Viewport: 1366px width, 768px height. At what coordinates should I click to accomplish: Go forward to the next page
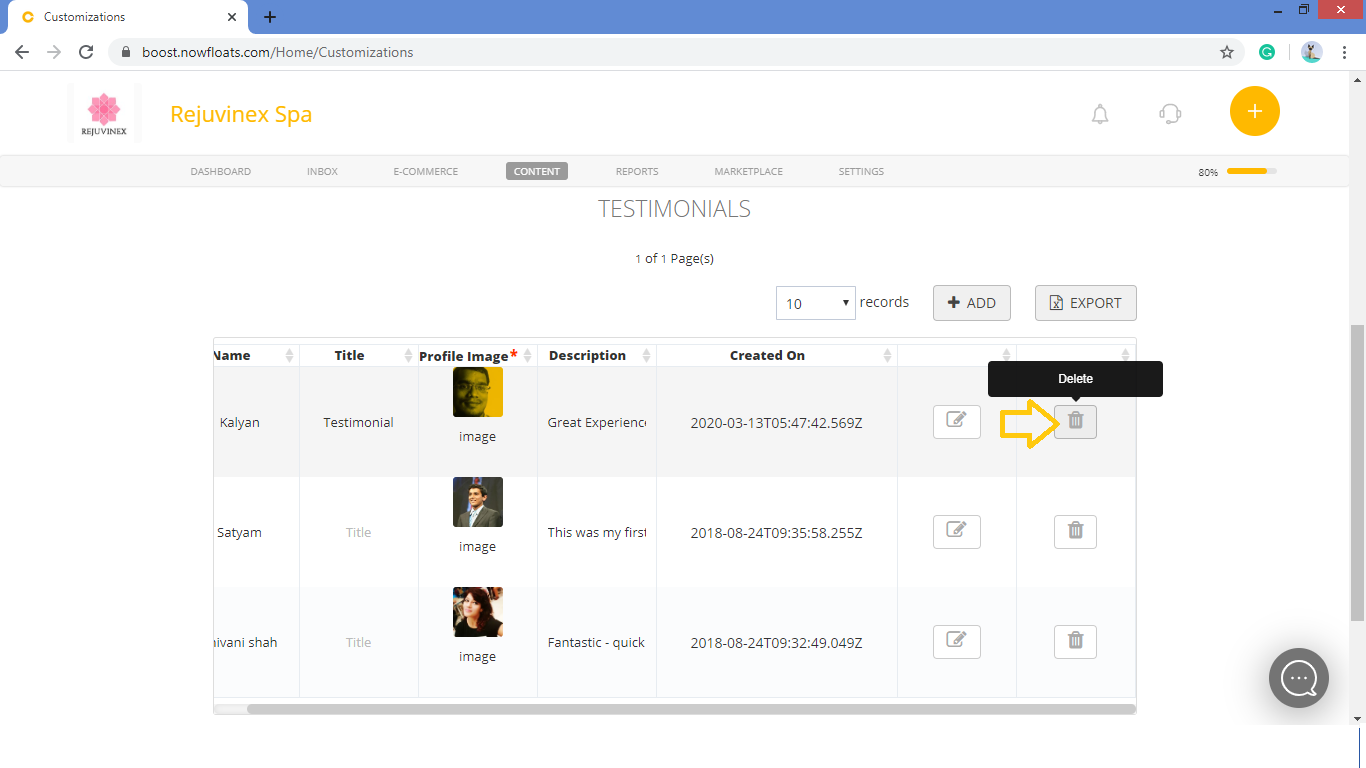pyautogui.click(x=54, y=52)
